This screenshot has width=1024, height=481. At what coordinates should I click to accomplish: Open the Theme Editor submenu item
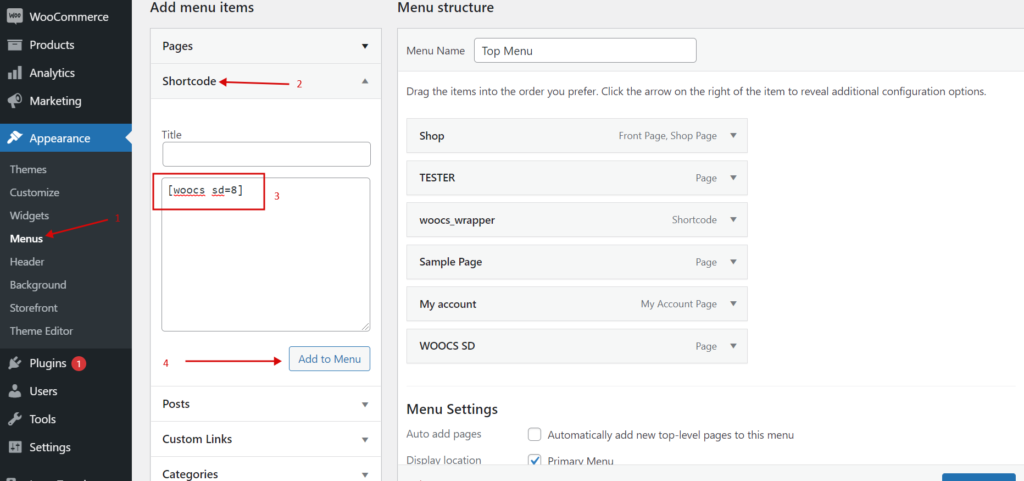tap(41, 331)
